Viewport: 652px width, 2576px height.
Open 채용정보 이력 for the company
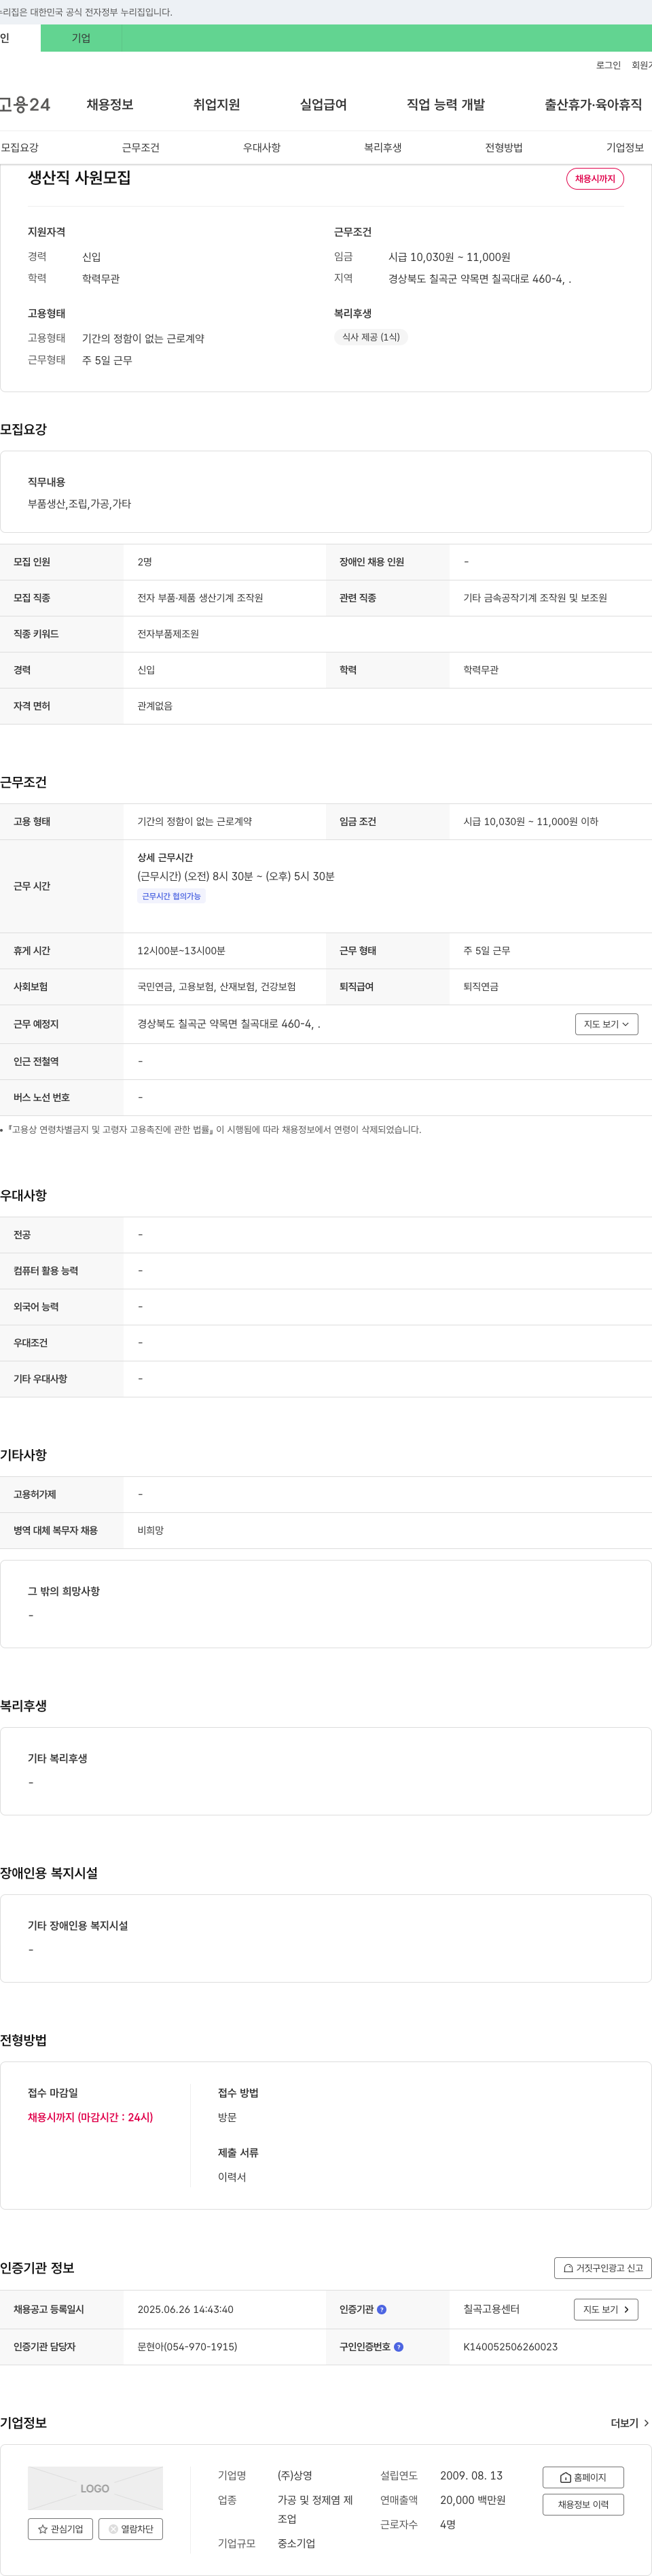click(x=583, y=2504)
